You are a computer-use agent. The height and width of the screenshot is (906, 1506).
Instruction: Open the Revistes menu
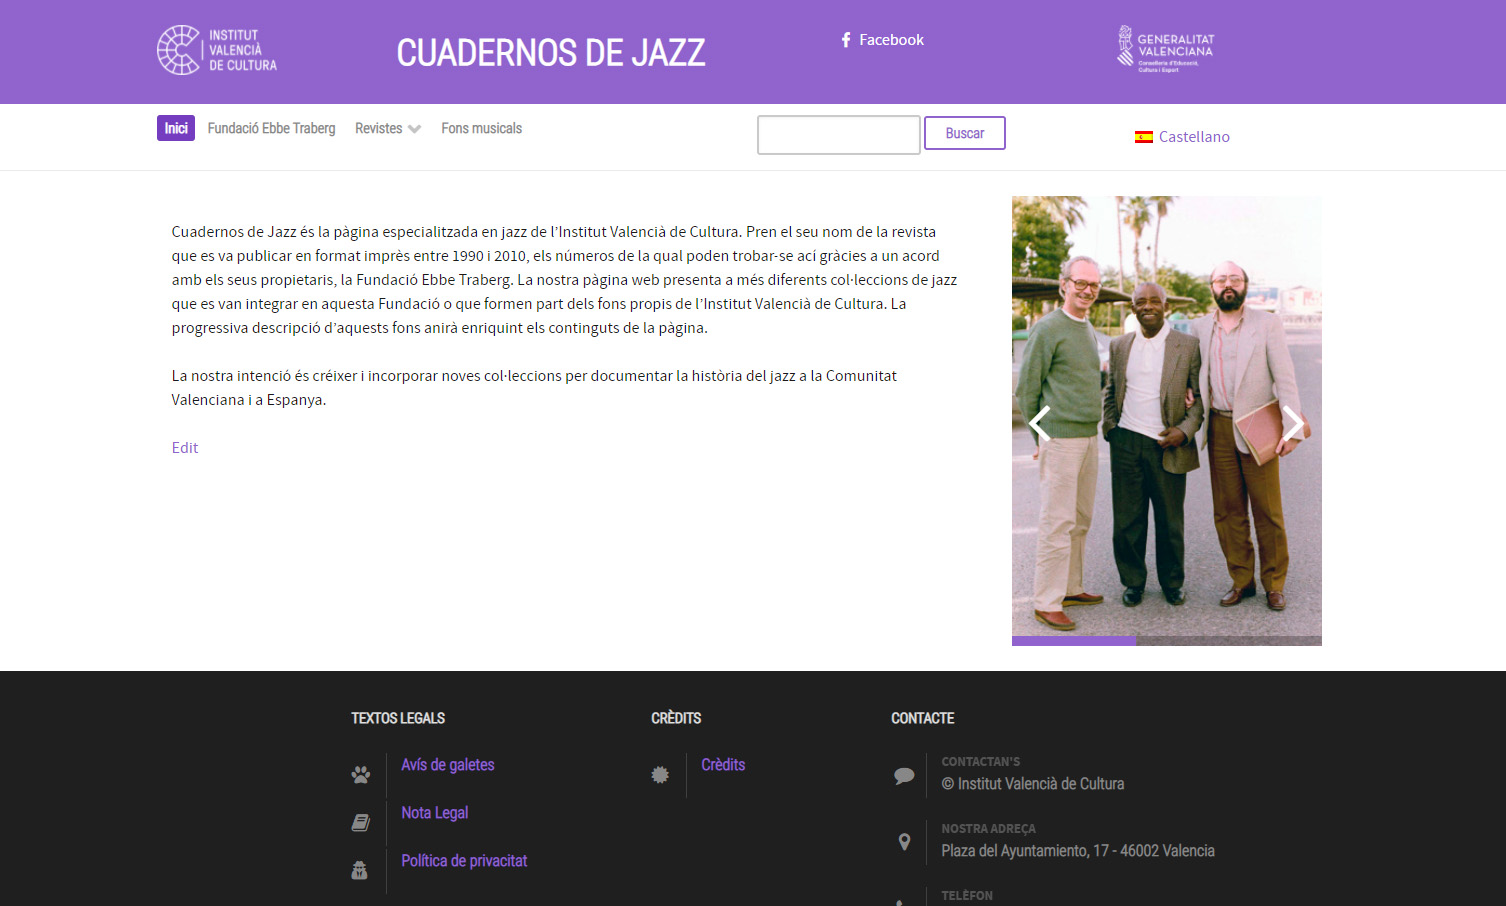tap(388, 128)
